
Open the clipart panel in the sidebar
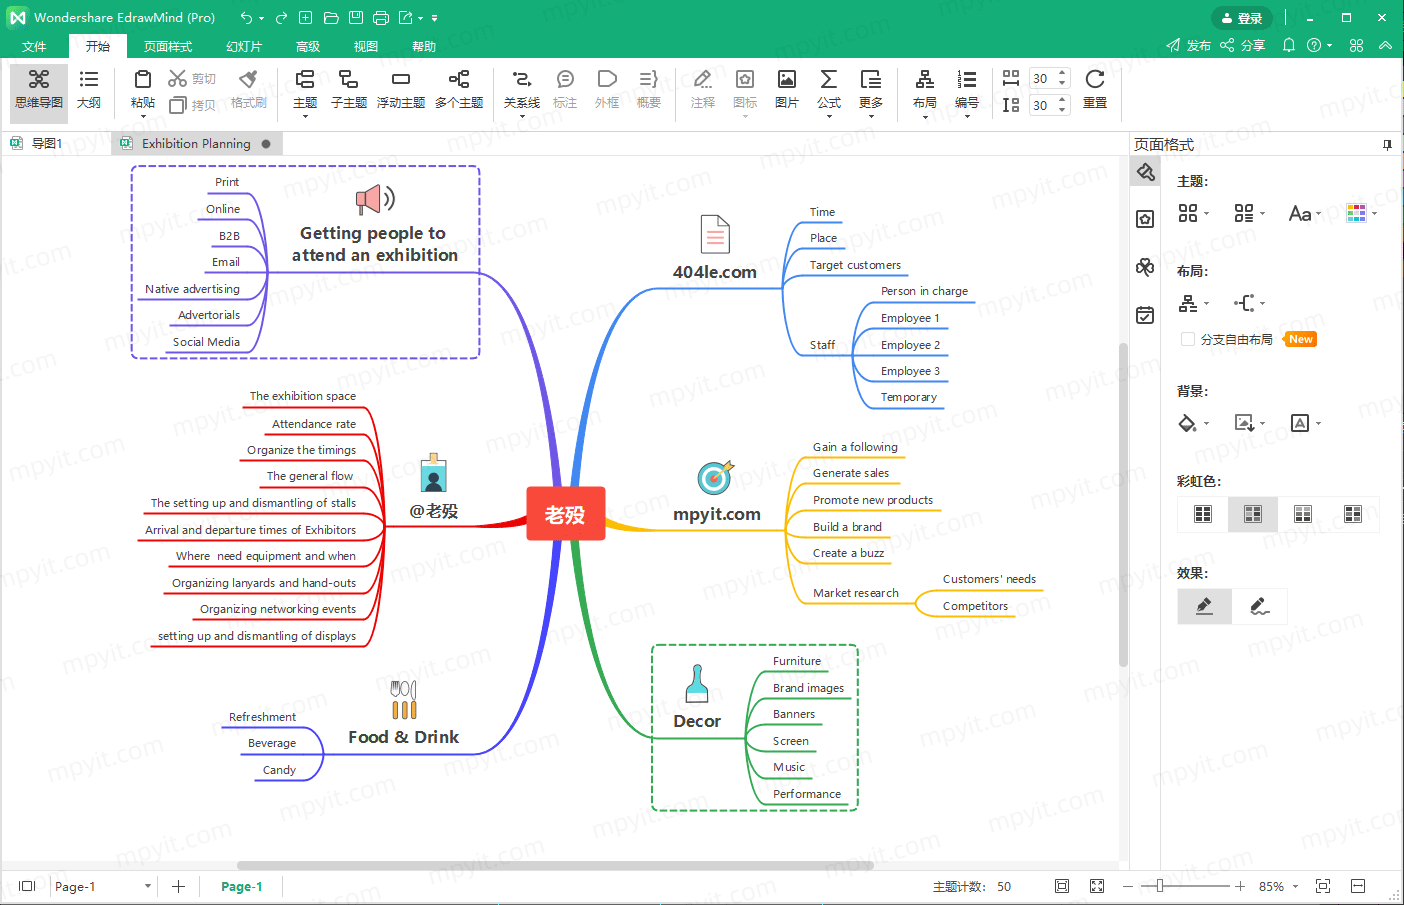[x=1145, y=266]
